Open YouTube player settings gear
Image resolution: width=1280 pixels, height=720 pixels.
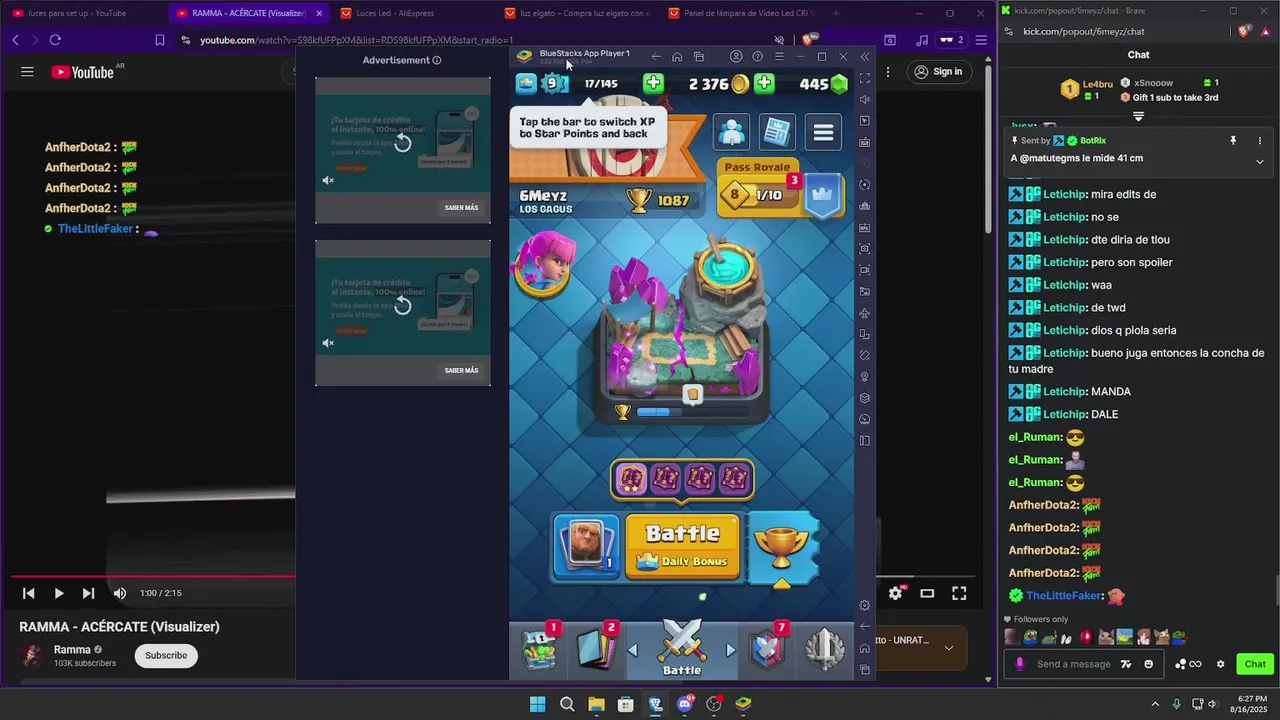click(x=895, y=593)
